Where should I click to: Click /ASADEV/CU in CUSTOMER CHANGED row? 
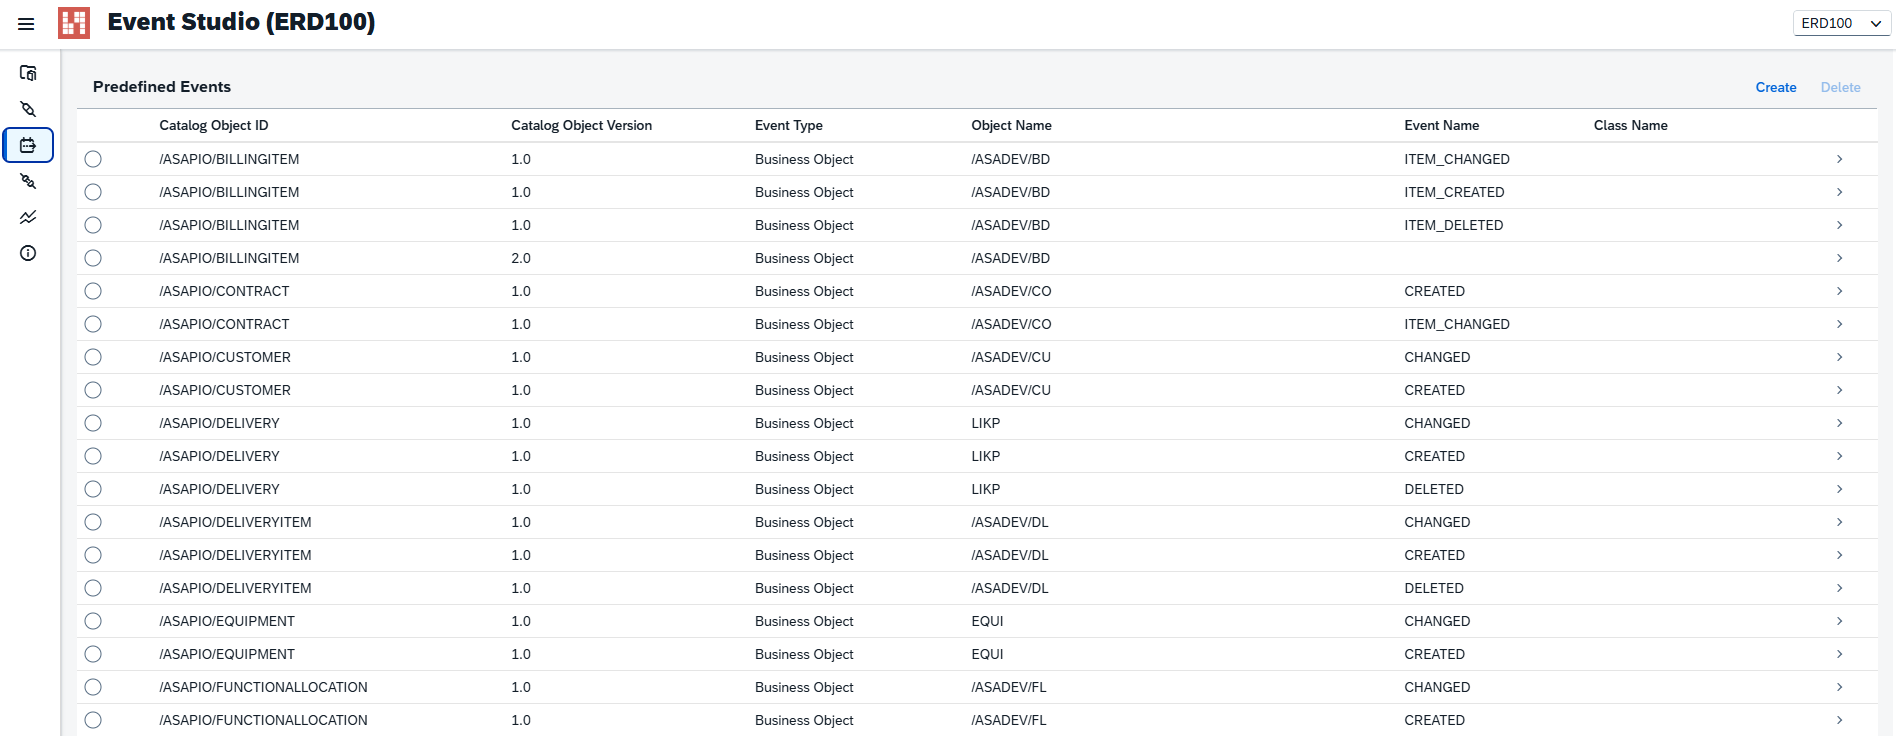coord(1011,357)
